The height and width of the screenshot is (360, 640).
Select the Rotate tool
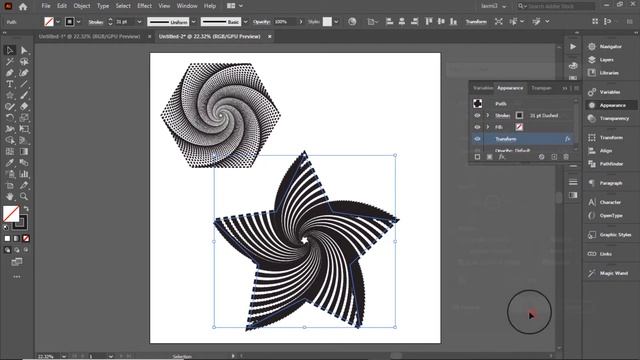pos(9,118)
